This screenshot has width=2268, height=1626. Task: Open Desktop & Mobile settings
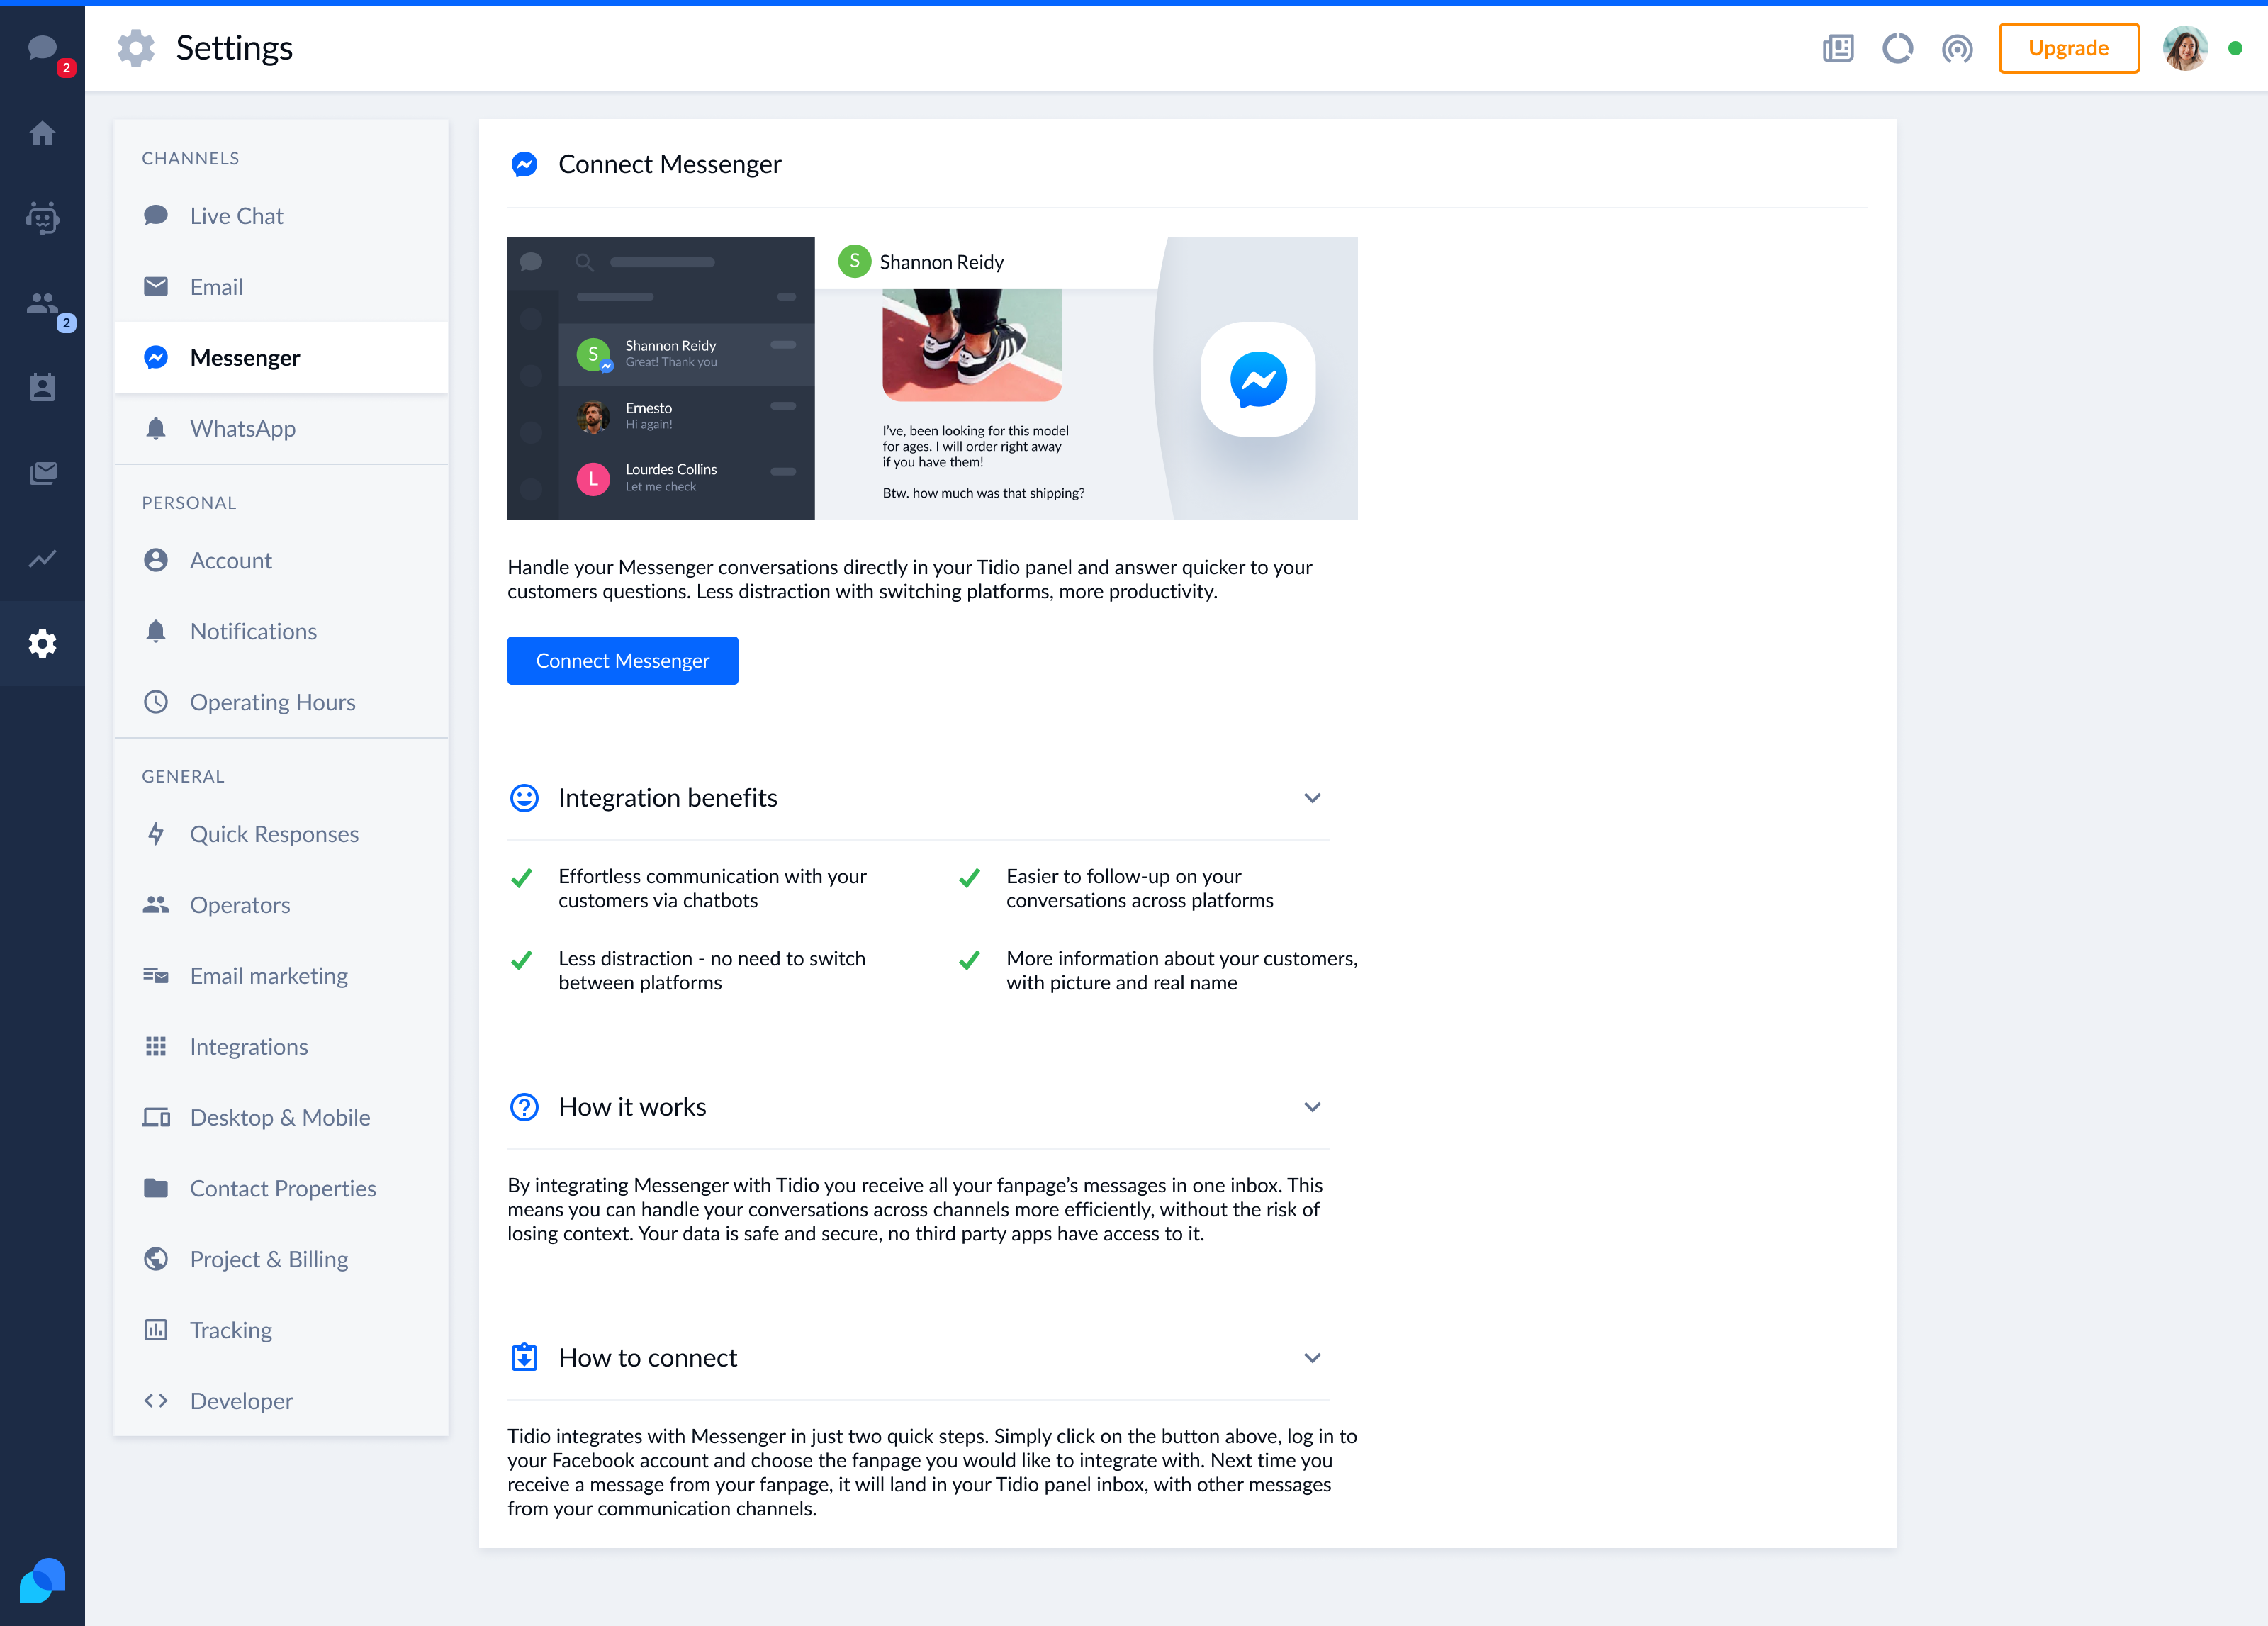point(281,1117)
